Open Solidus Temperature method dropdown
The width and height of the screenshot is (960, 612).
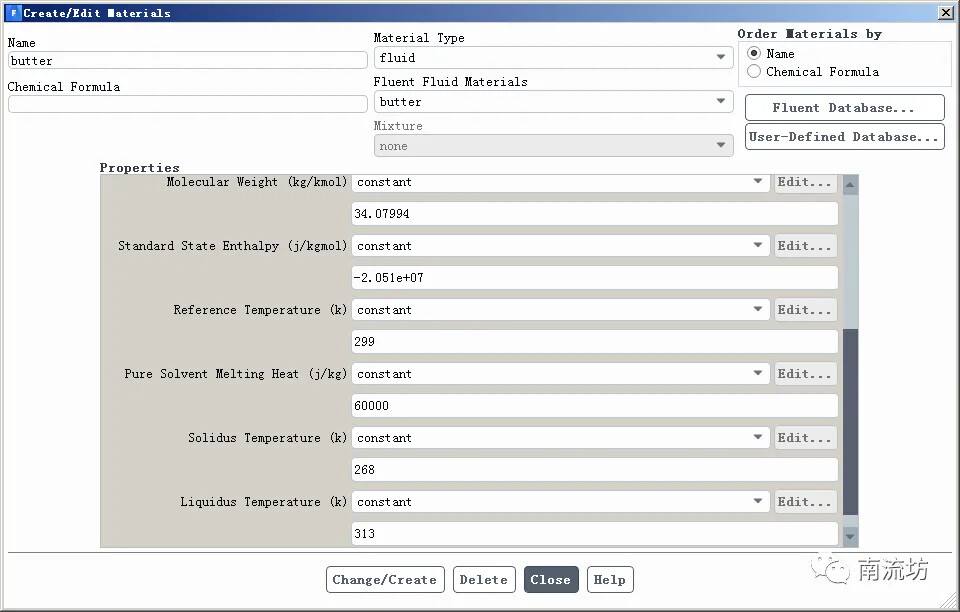560,438
